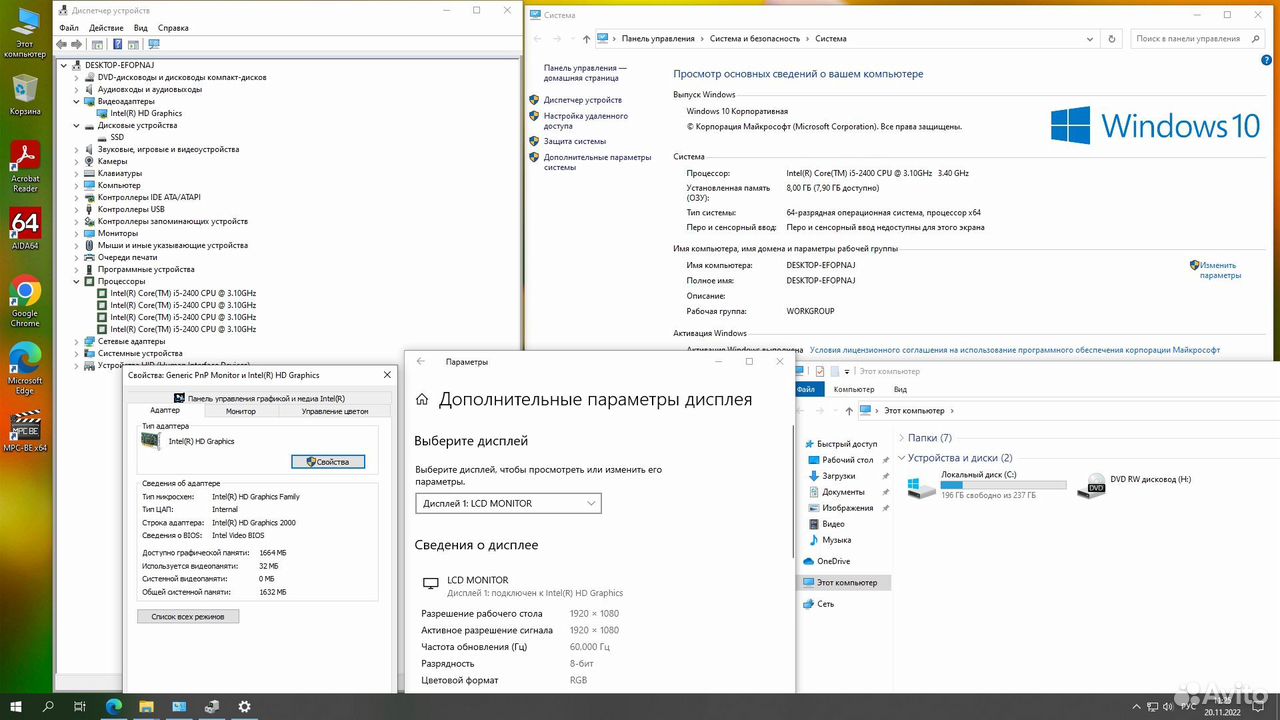This screenshot has height=720, width=1280.
Task: Switch to the Управление цветом tab
Action: (335, 411)
